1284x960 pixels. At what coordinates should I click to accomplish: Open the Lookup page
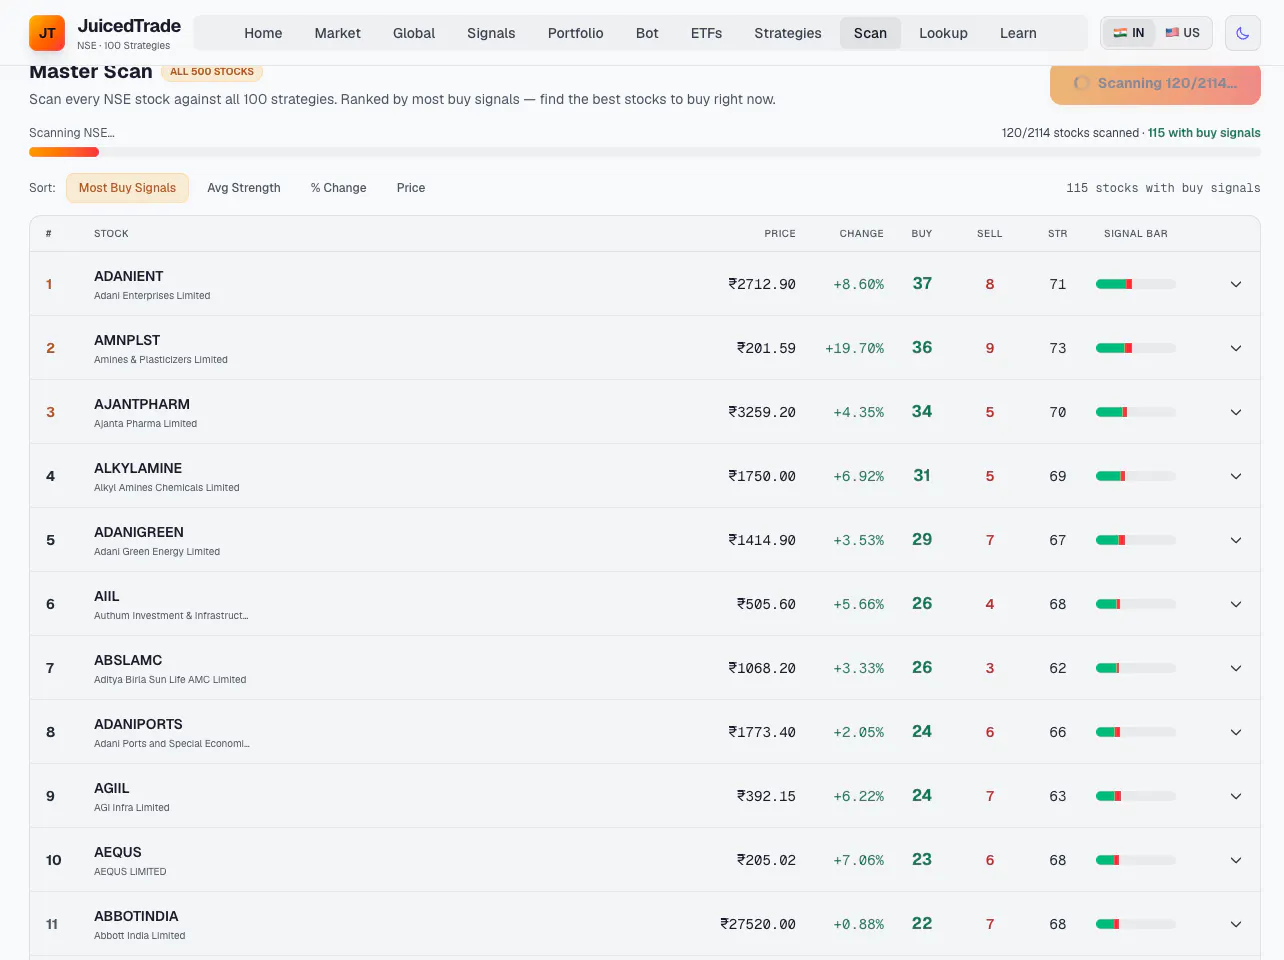[943, 33]
